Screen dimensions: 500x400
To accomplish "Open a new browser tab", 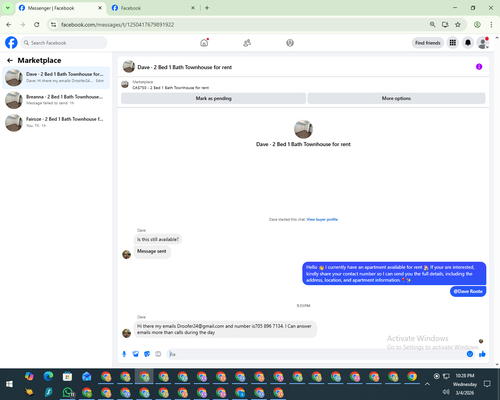I will 207,8.
